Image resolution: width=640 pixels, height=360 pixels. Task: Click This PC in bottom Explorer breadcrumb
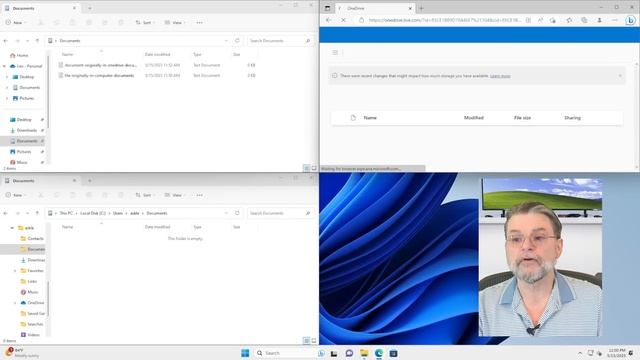coord(66,213)
